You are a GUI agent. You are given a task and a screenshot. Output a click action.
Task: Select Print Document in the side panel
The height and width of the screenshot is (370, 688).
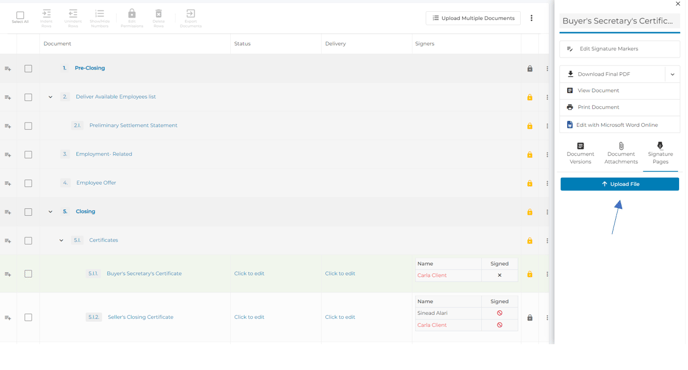620,107
